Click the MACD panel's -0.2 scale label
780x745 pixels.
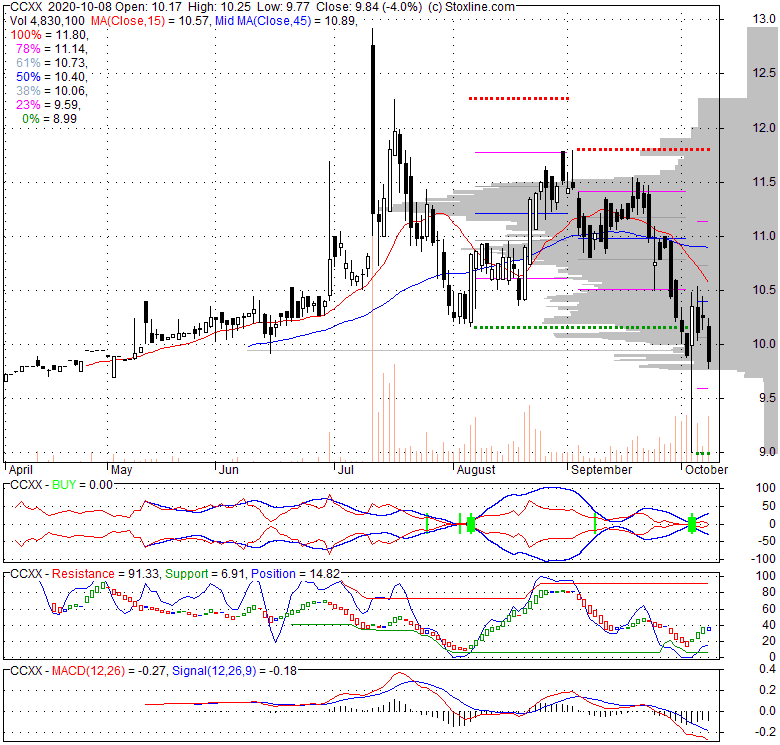(765, 732)
